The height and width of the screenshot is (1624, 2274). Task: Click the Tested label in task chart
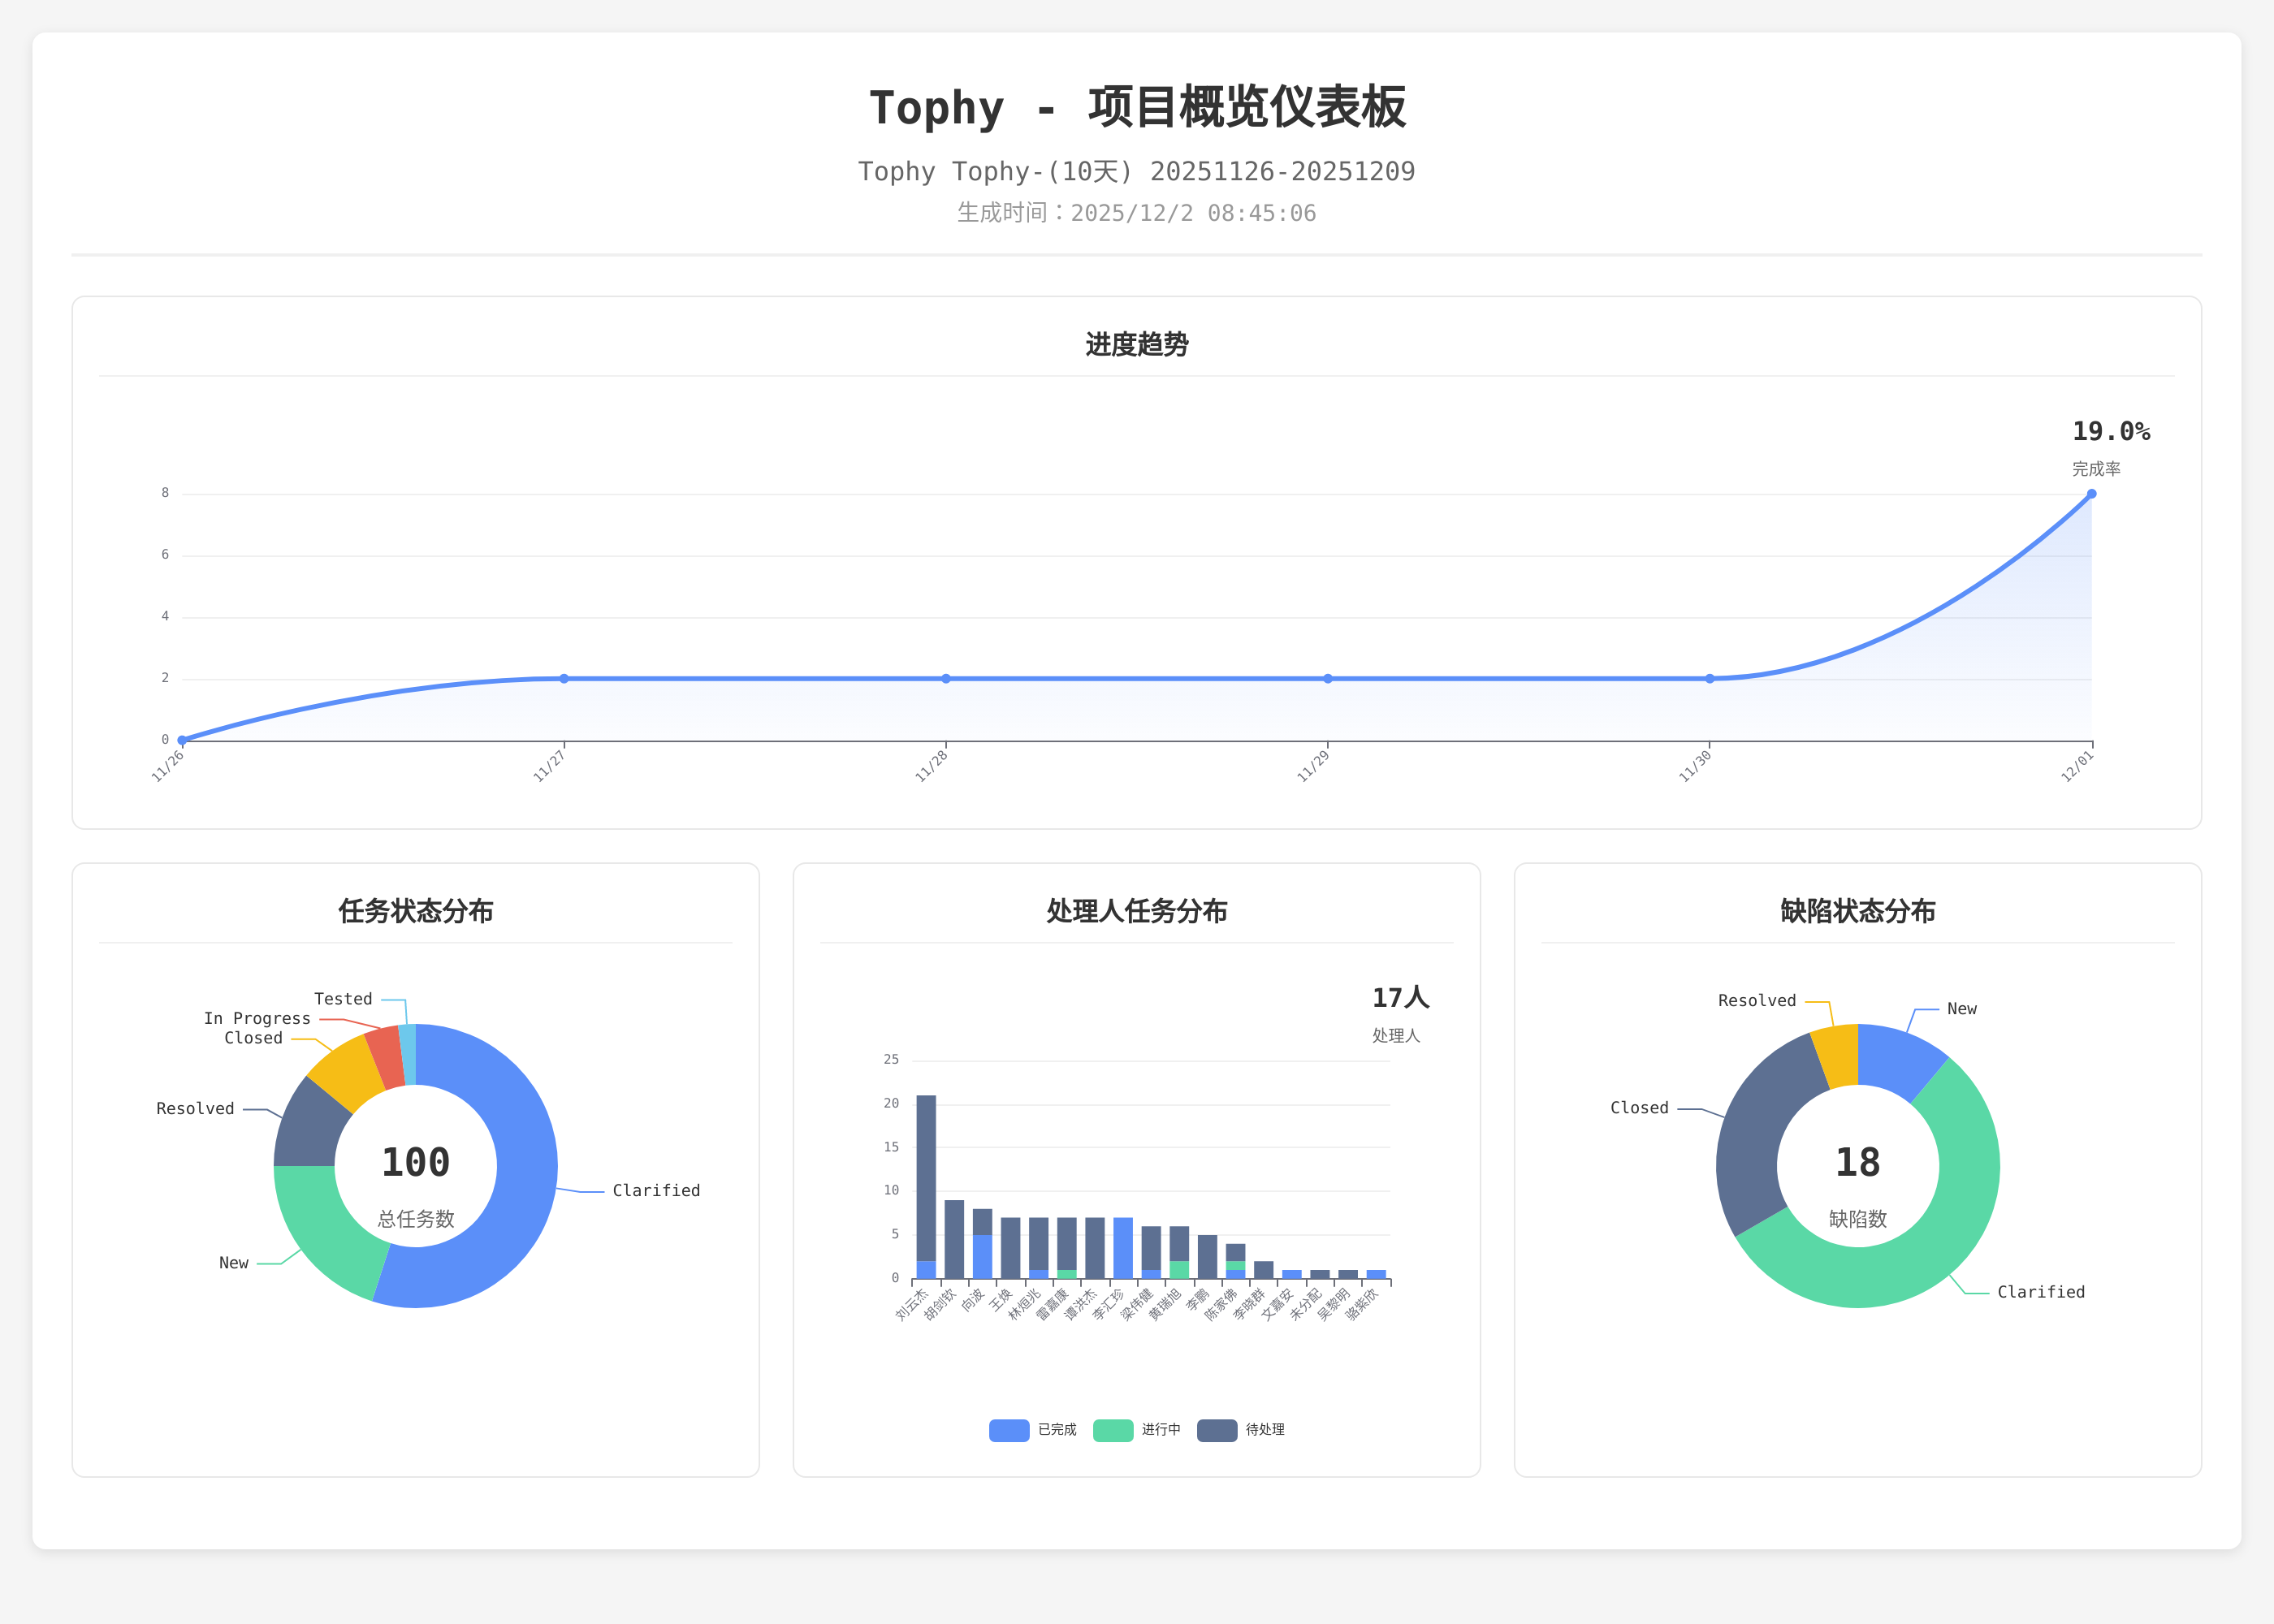point(343,999)
